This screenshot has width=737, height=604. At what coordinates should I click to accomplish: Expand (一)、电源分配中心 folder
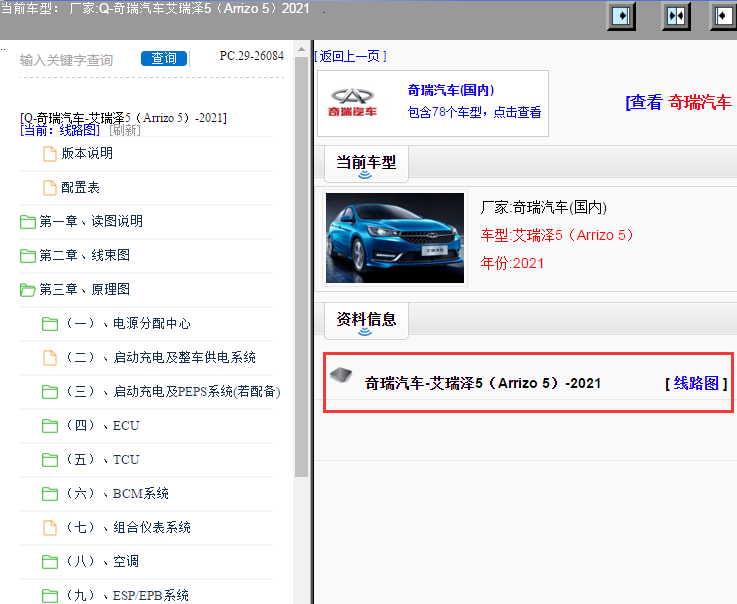pos(128,323)
